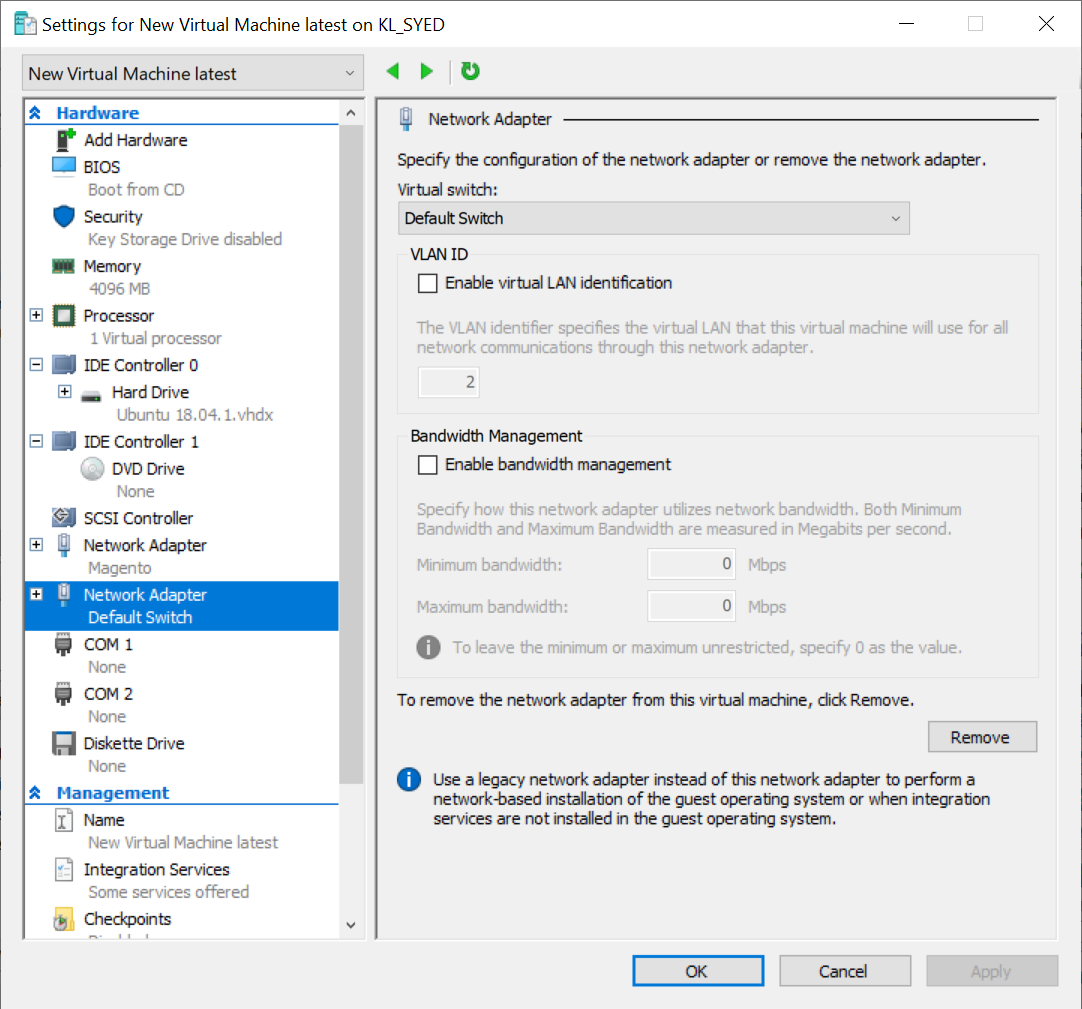Collapse the IDE Controller 0 node
Image resolution: width=1082 pixels, height=1009 pixels.
[37, 365]
